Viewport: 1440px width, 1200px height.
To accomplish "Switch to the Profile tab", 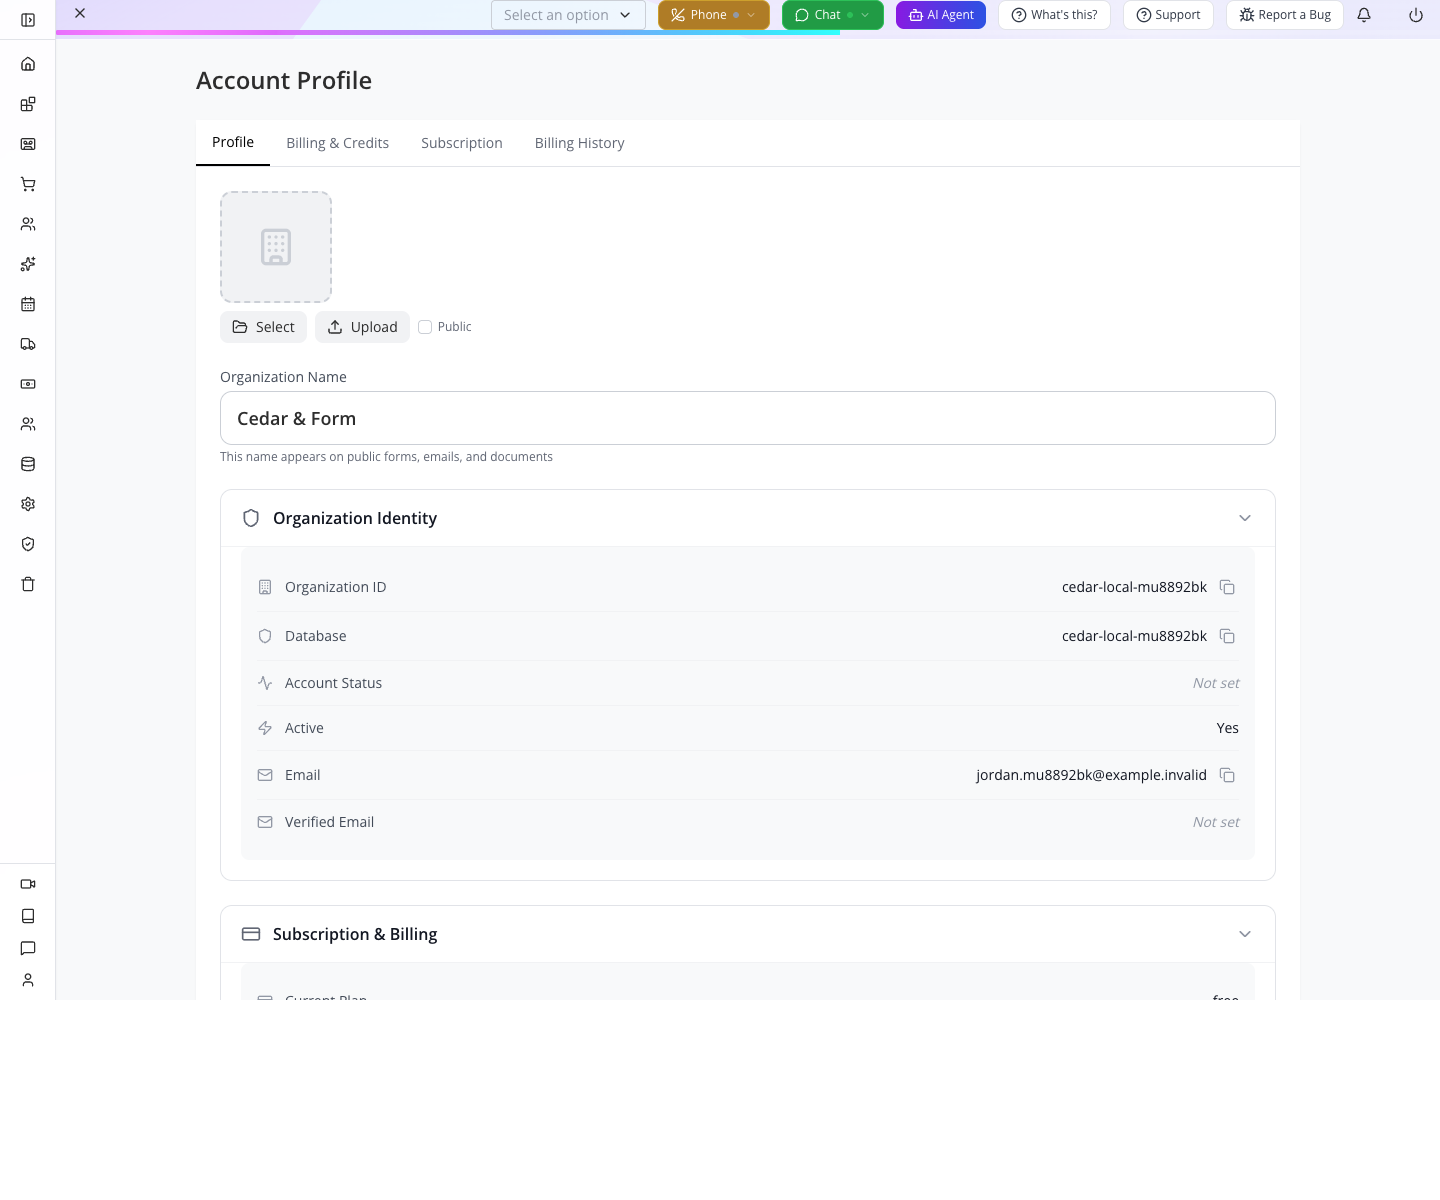I will (233, 142).
